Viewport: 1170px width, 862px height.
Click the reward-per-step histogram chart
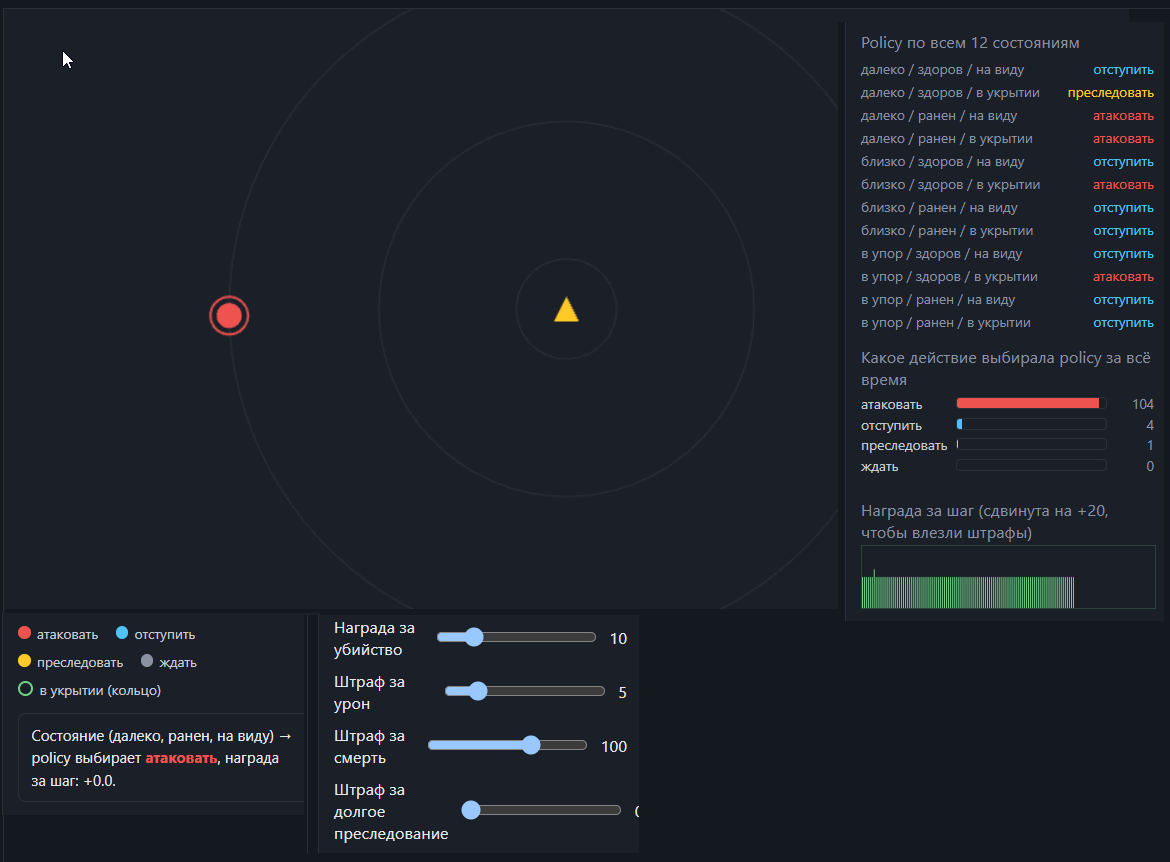tap(1008, 577)
